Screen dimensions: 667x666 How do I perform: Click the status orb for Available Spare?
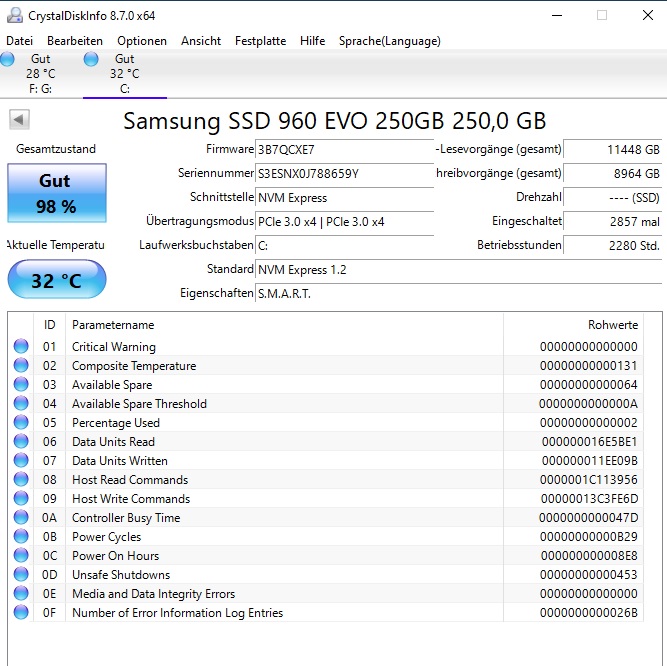(x=21, y=384)
